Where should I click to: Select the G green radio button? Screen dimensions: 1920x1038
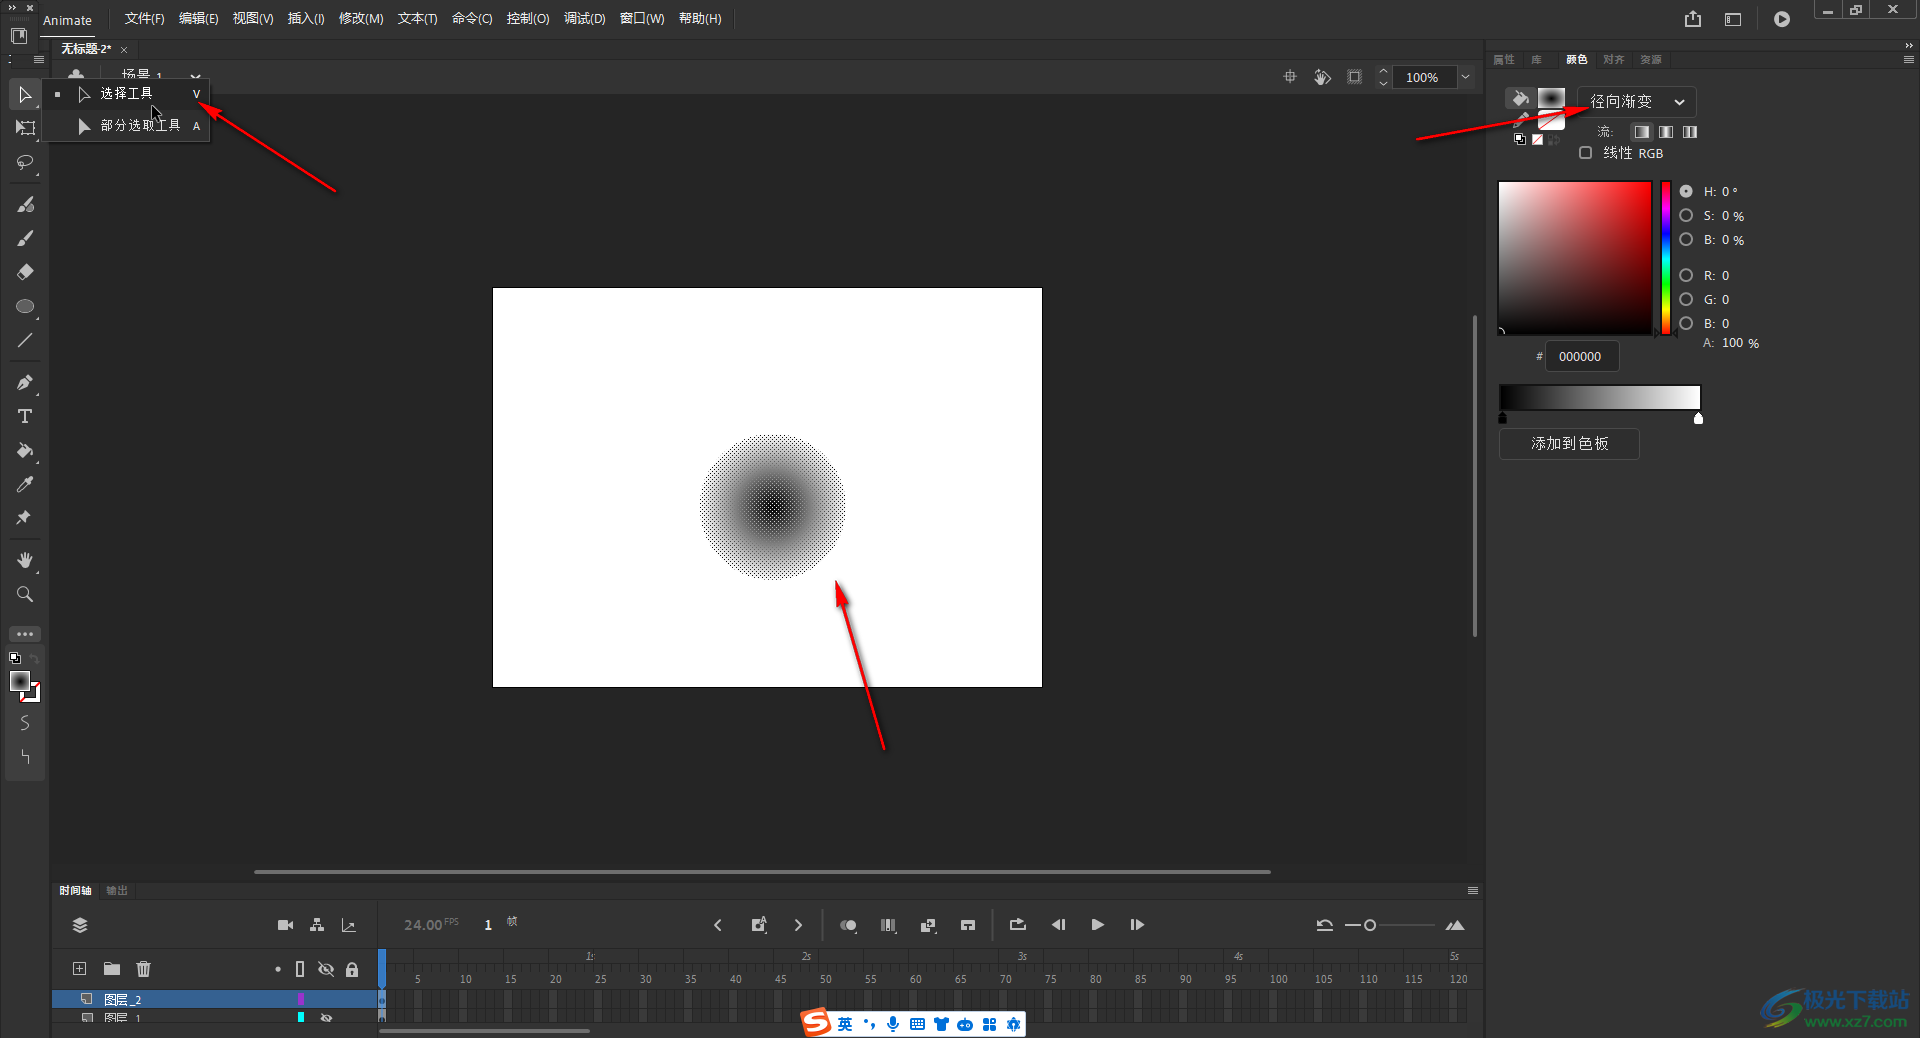(1686, 299)
